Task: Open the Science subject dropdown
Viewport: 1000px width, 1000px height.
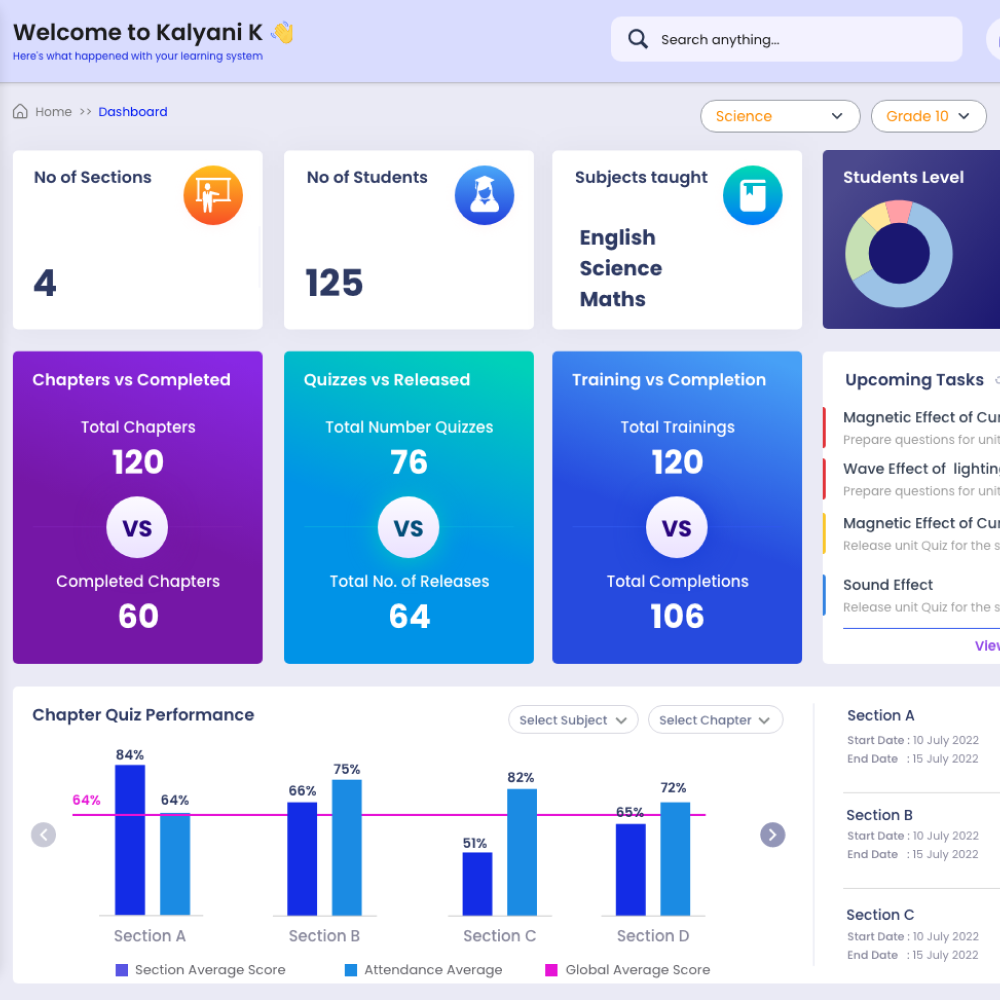Action: coord(780,116)
